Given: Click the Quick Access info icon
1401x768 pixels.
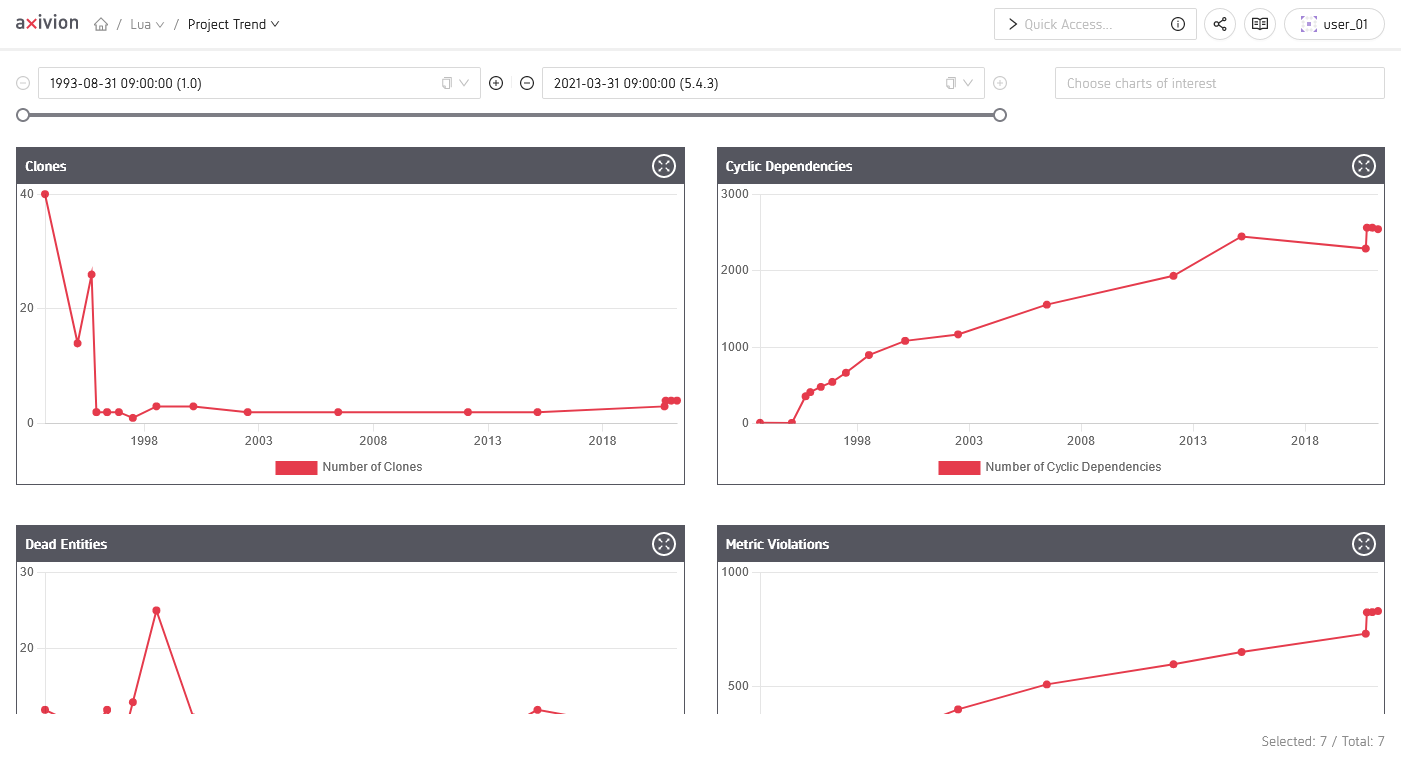Looking at the screenshot, I should (x=1178, y=24).
